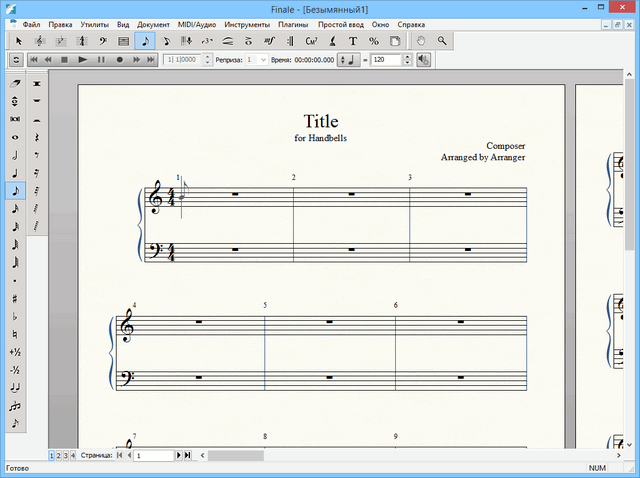Click the Resize percent tool
The image size is (640, 478).
click(373, 41)
